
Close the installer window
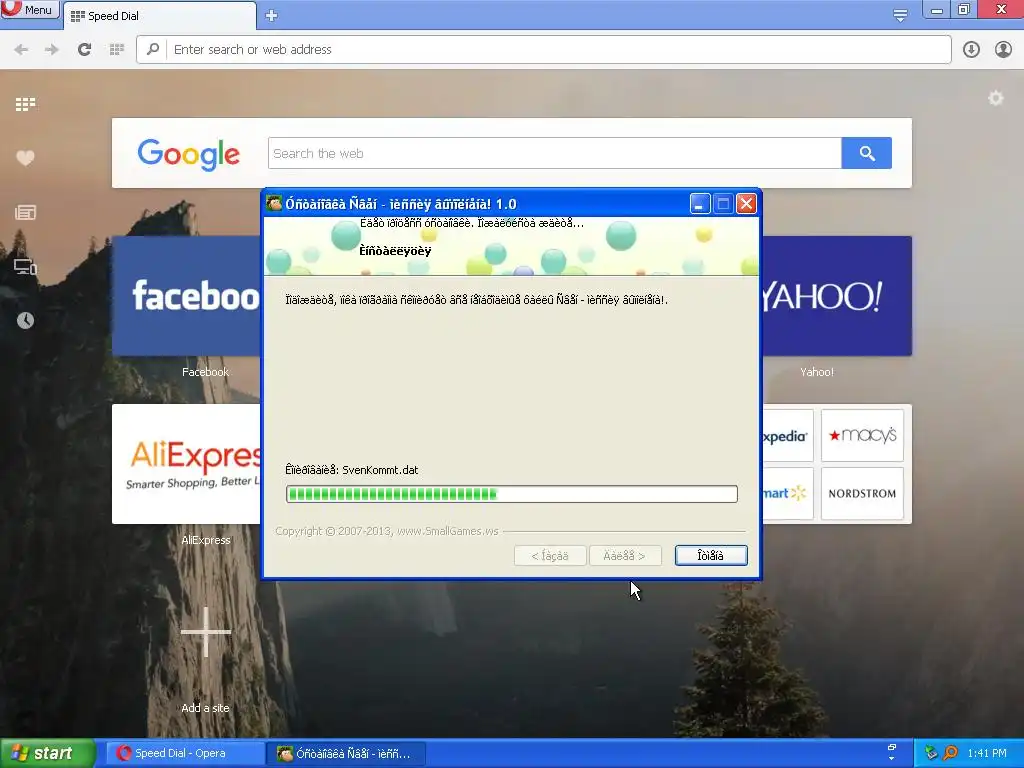(746, 204)
